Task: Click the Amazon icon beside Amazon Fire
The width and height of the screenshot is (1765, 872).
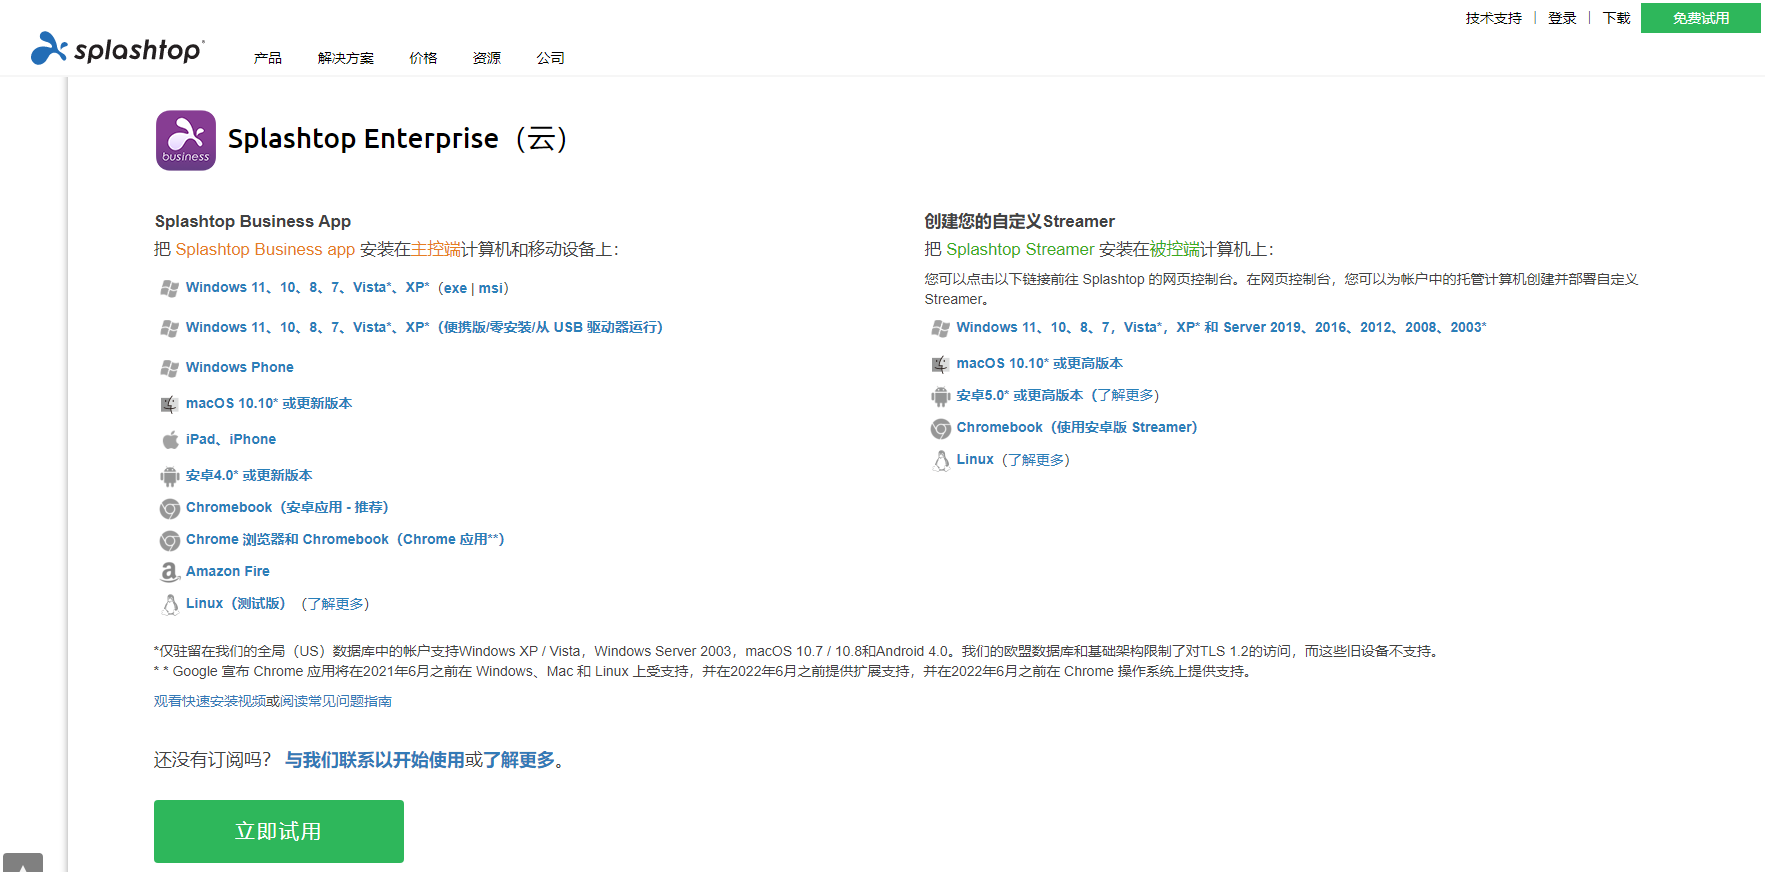Action: pyautogui.click(x=170, y=572)
